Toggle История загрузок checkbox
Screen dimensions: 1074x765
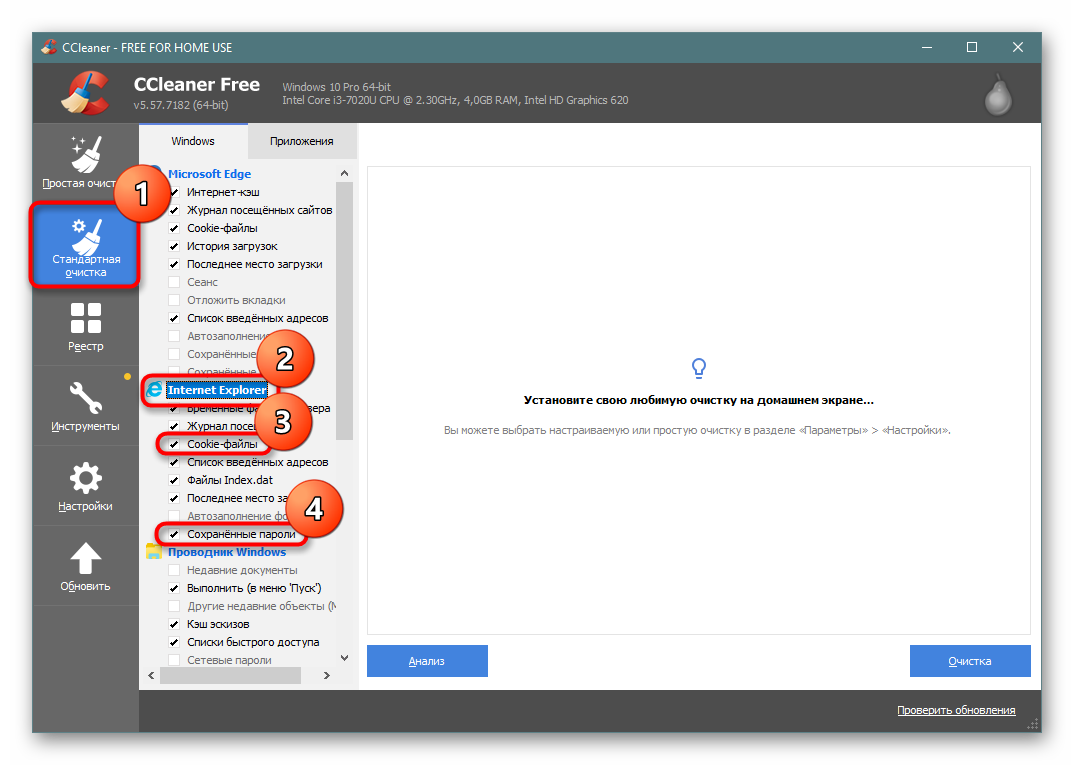pyautogui.click(x=174, y=246)
